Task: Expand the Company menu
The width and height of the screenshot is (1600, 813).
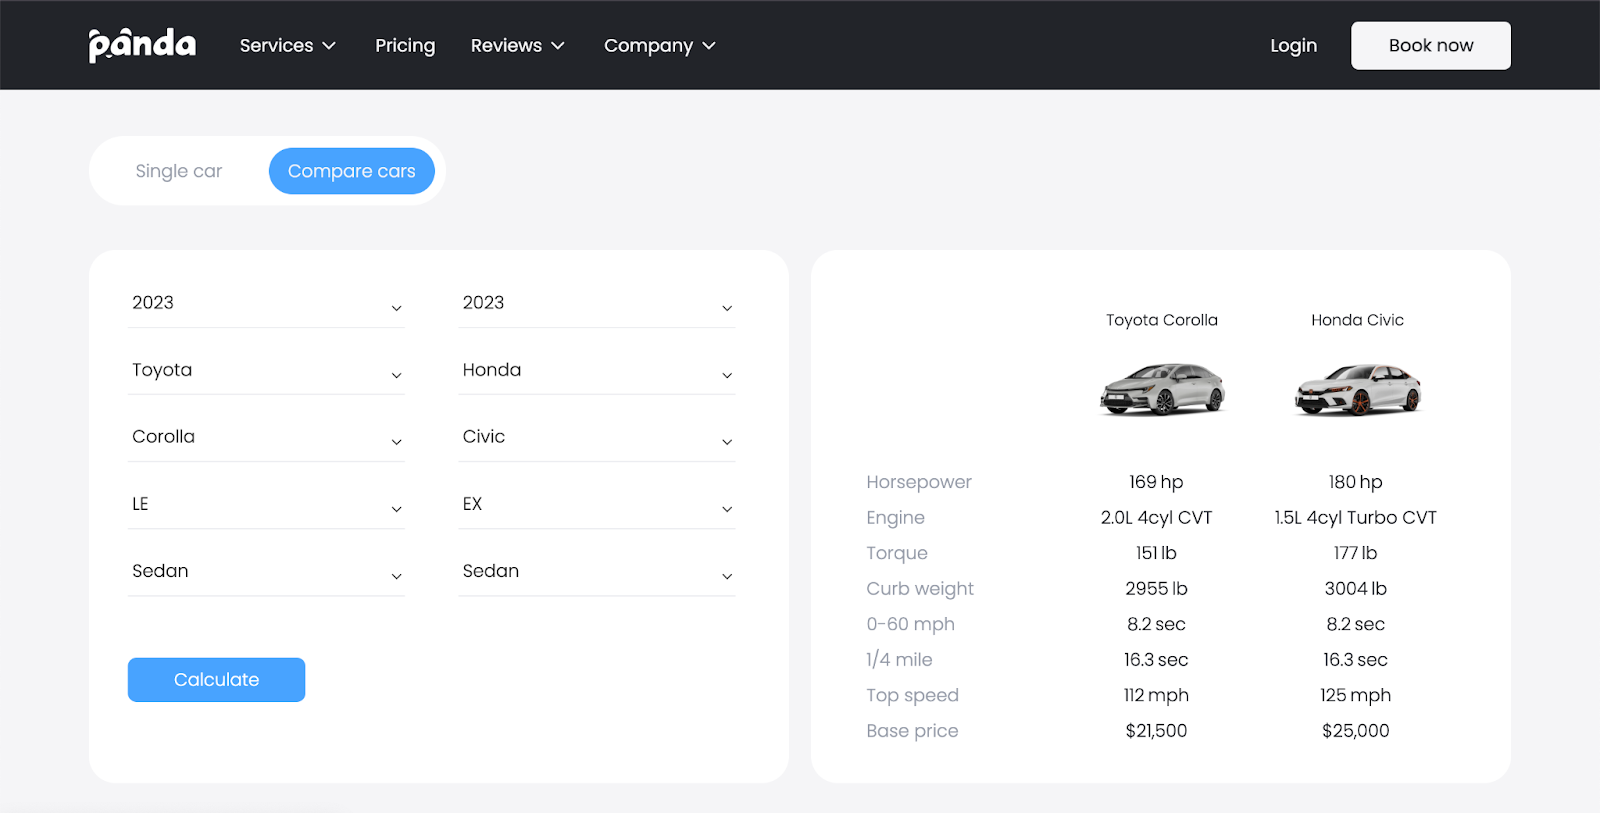Action: (659, 46)
